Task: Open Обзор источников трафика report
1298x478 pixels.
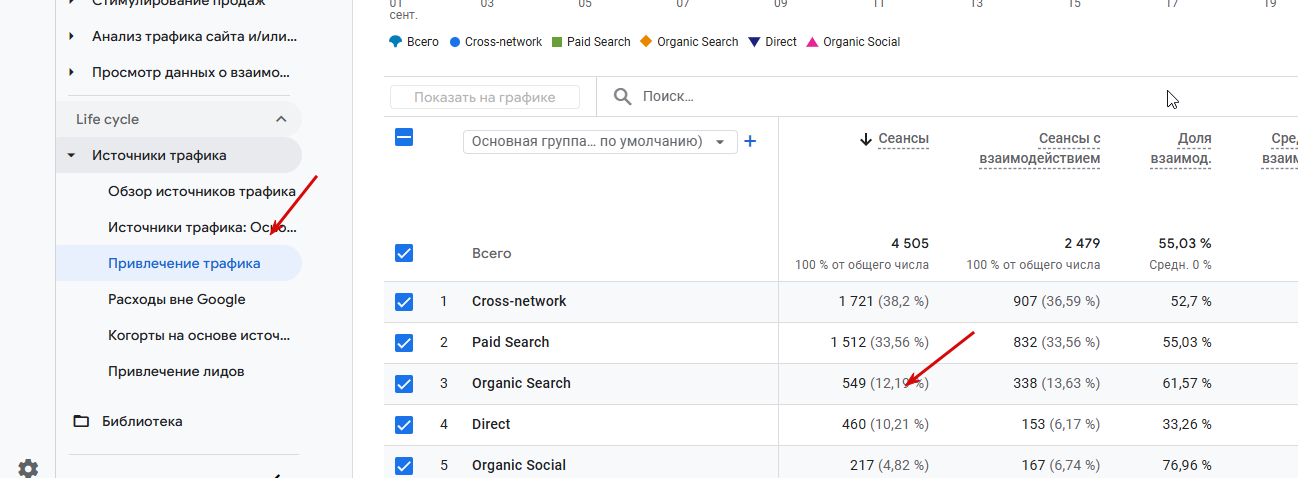Action: 201,191
